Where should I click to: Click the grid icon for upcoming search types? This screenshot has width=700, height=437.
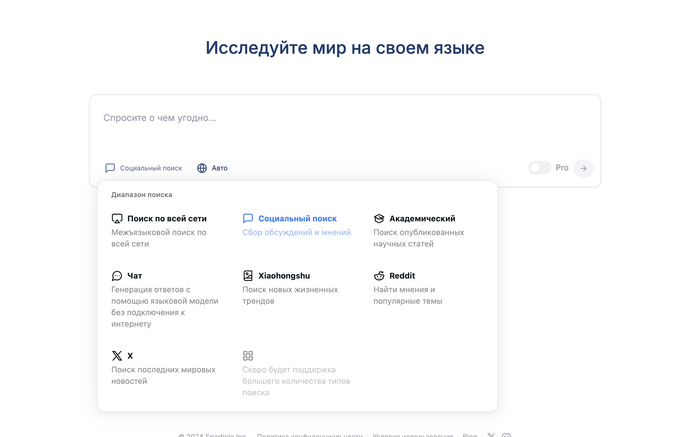click(248, 356)
